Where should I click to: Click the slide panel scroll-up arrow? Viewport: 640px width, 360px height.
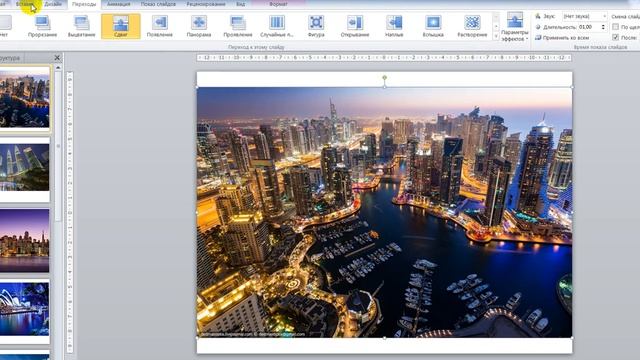click(x=58, y=67)
